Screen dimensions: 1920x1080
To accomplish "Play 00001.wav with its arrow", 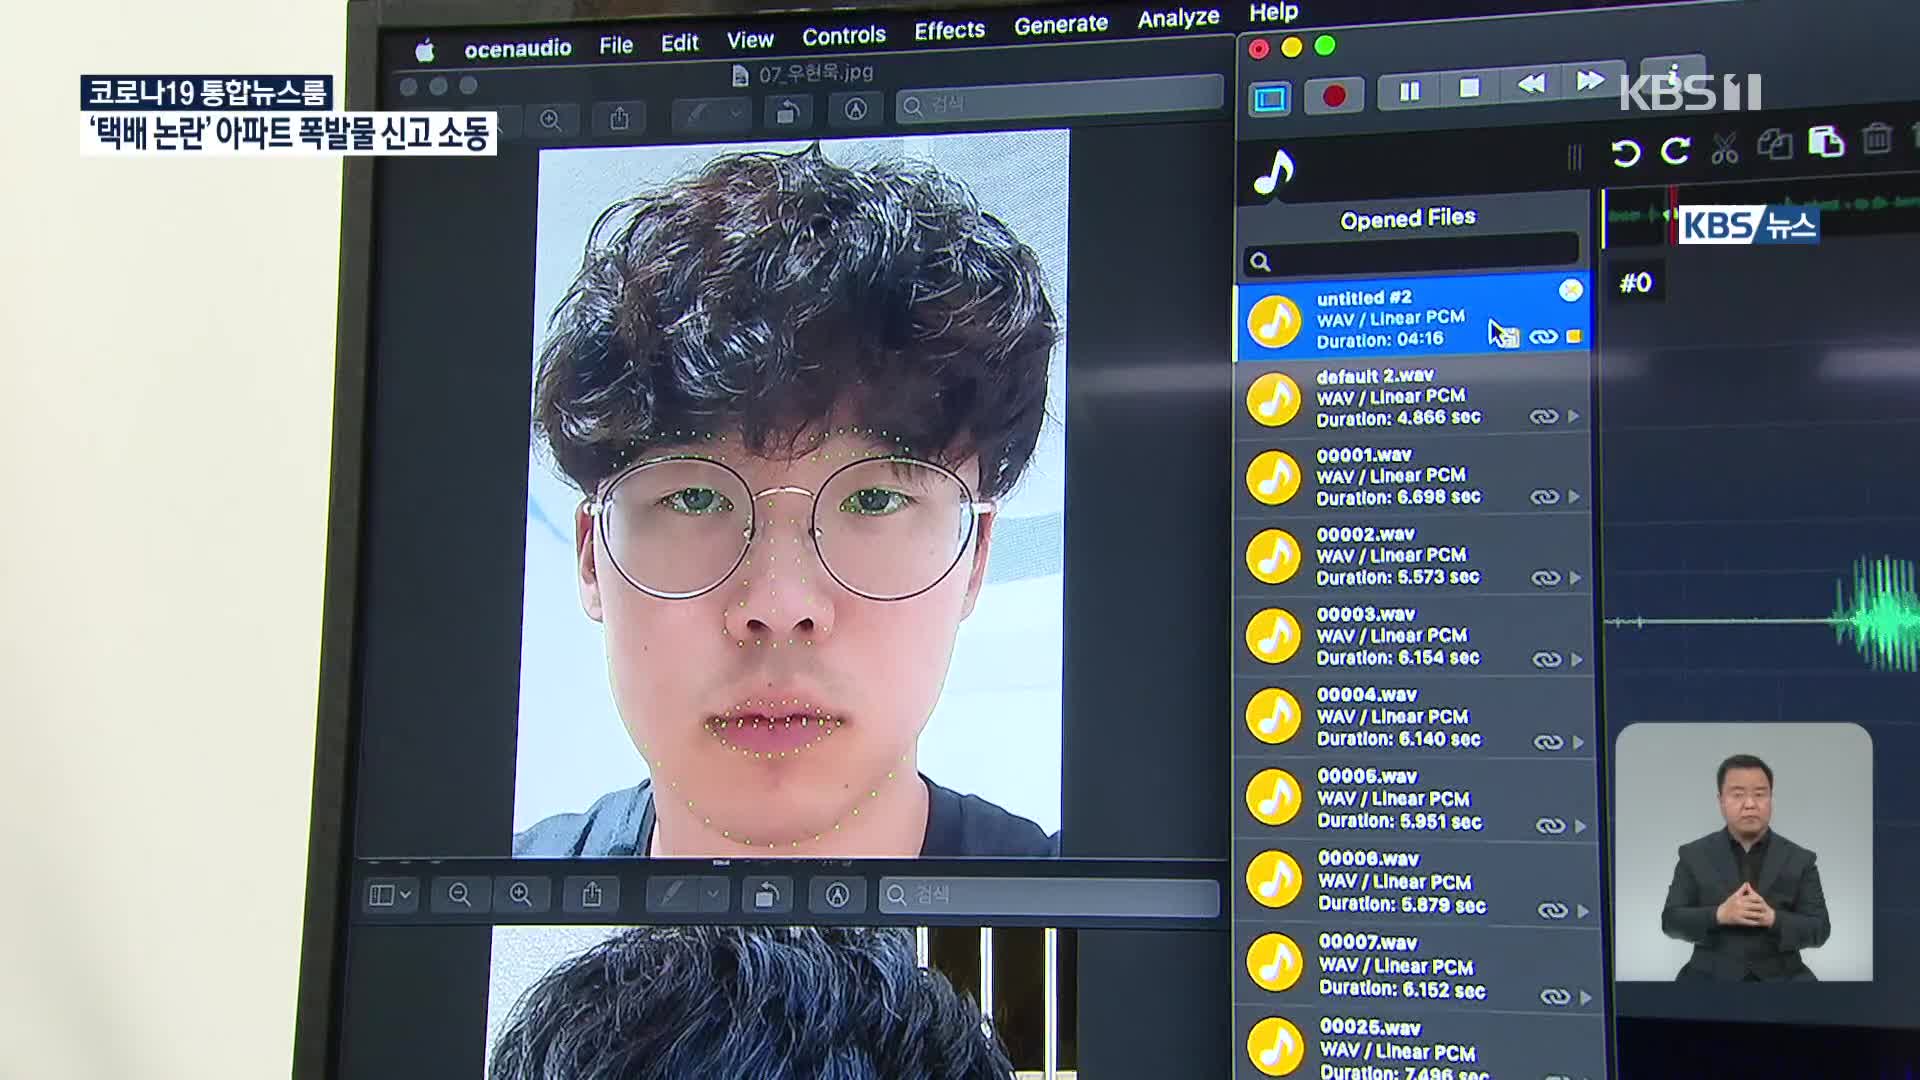I will tap(1574, 496).
